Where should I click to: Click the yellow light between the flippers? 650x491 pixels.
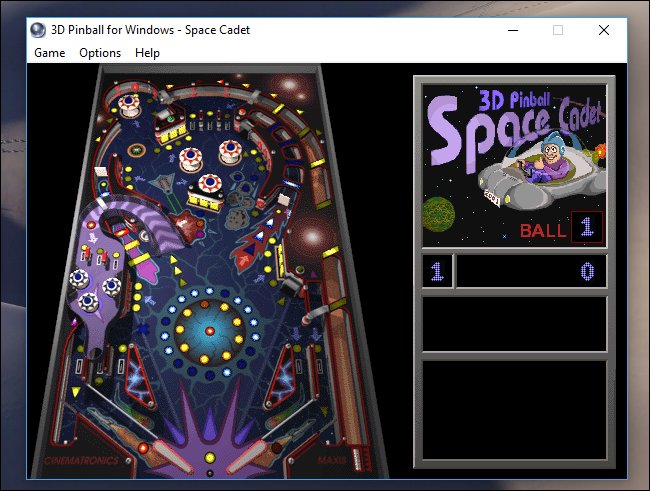210,457
